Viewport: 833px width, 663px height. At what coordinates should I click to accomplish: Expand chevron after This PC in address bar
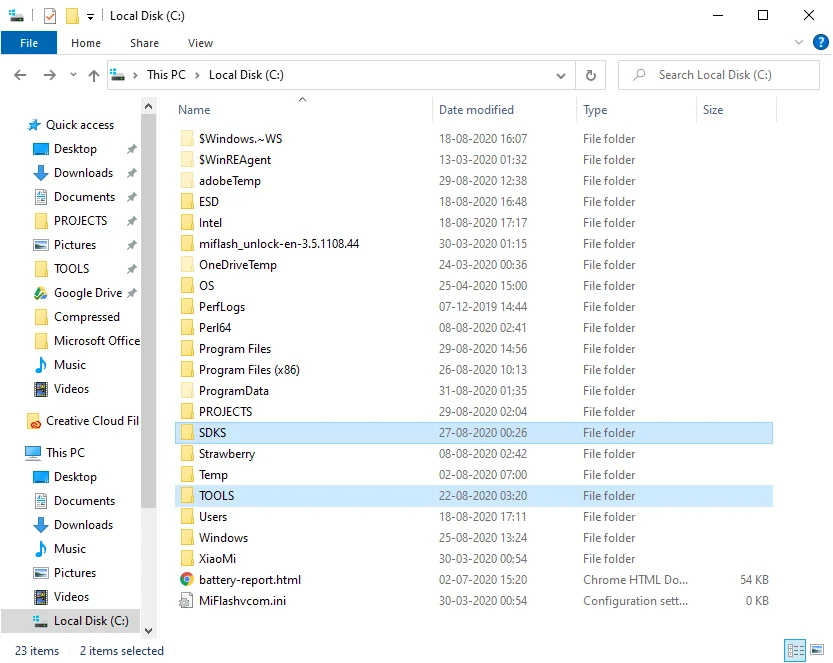point(197,75)
